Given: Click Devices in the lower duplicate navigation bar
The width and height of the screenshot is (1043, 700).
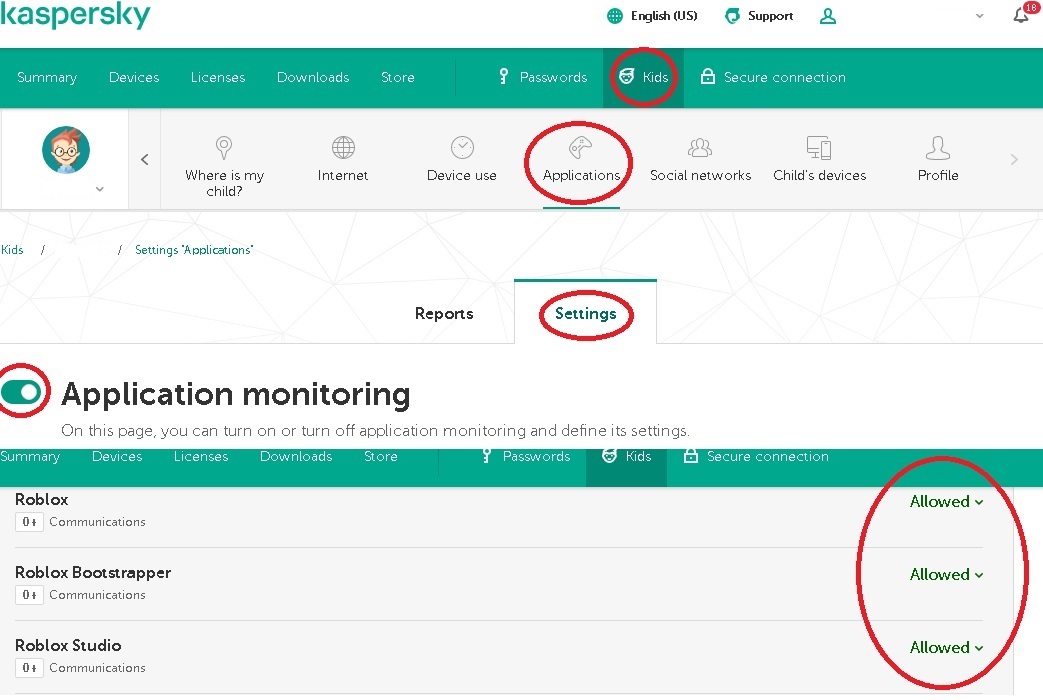Looking at the screenshot, I should click(117, 456).
